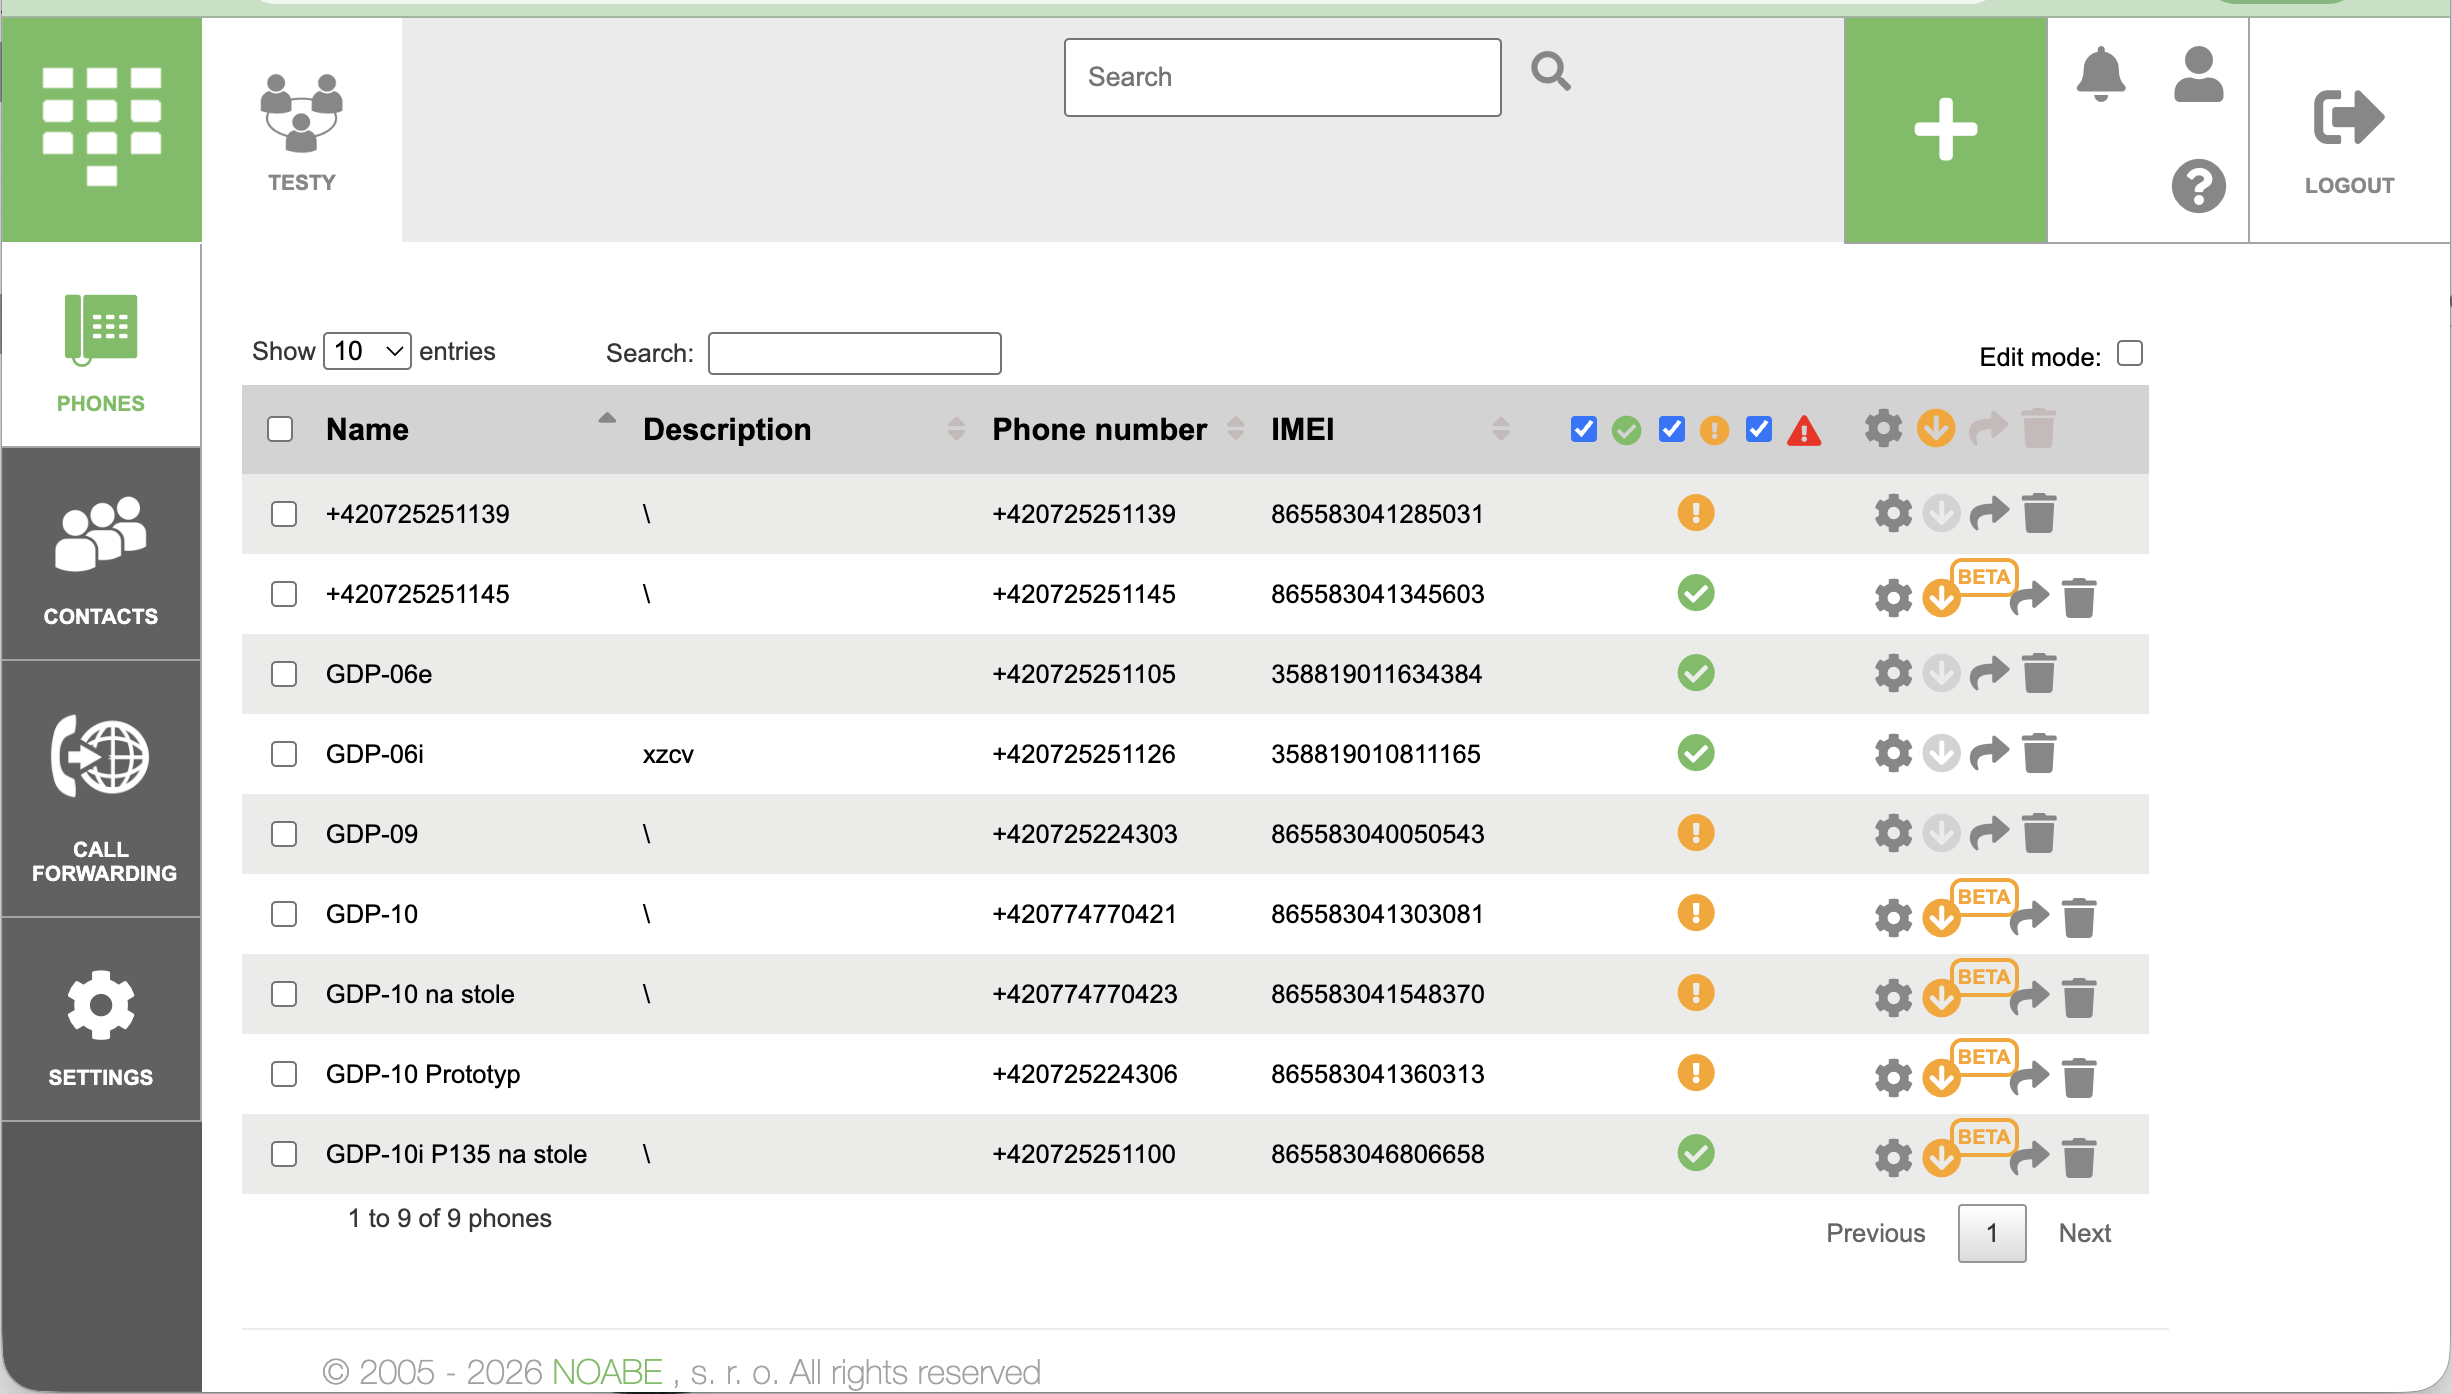
Task: Click BETA download icon for GDP-10 Prototyp
Action: pyautogui.click(x=1941, y=1078)
